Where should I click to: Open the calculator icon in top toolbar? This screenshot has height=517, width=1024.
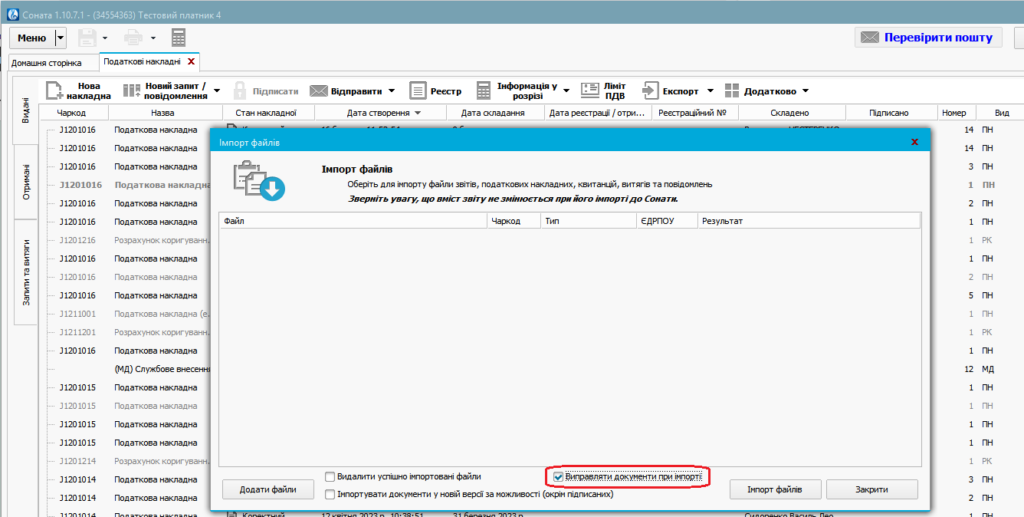tap(178, 38)
